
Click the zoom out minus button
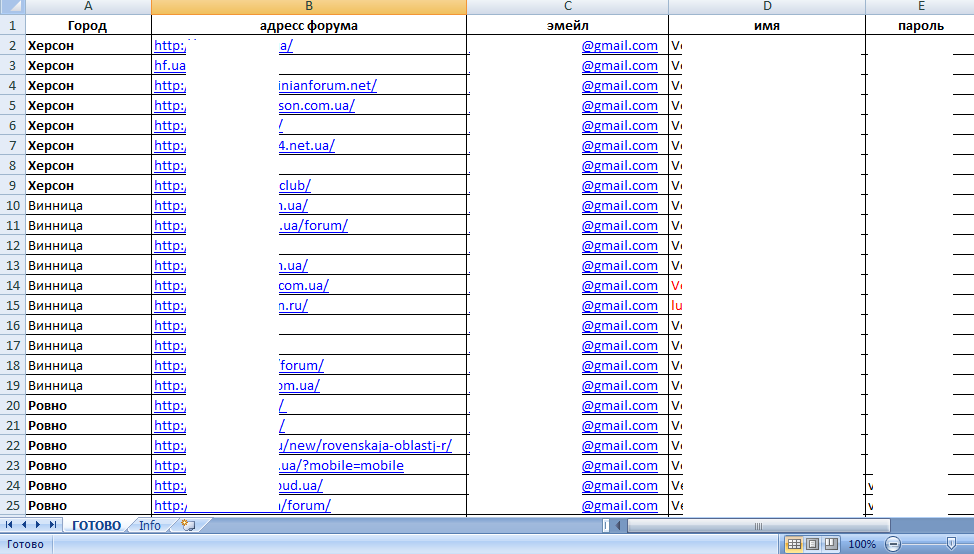tap(893, 544)
